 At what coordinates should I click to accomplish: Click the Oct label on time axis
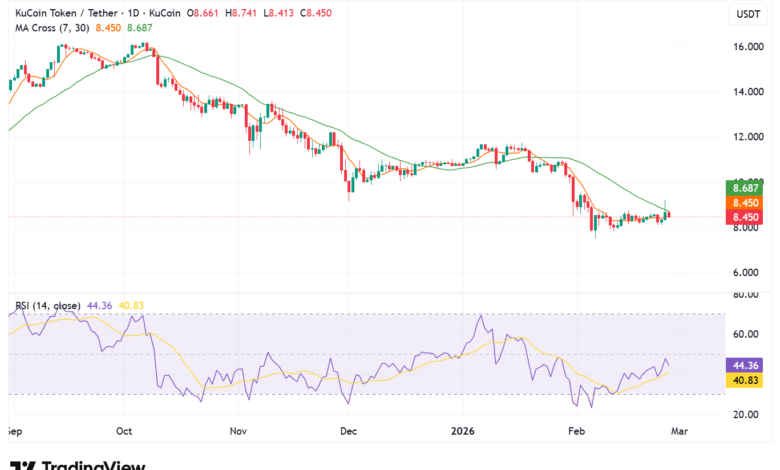pyautogui.click(x=124, y=432)
